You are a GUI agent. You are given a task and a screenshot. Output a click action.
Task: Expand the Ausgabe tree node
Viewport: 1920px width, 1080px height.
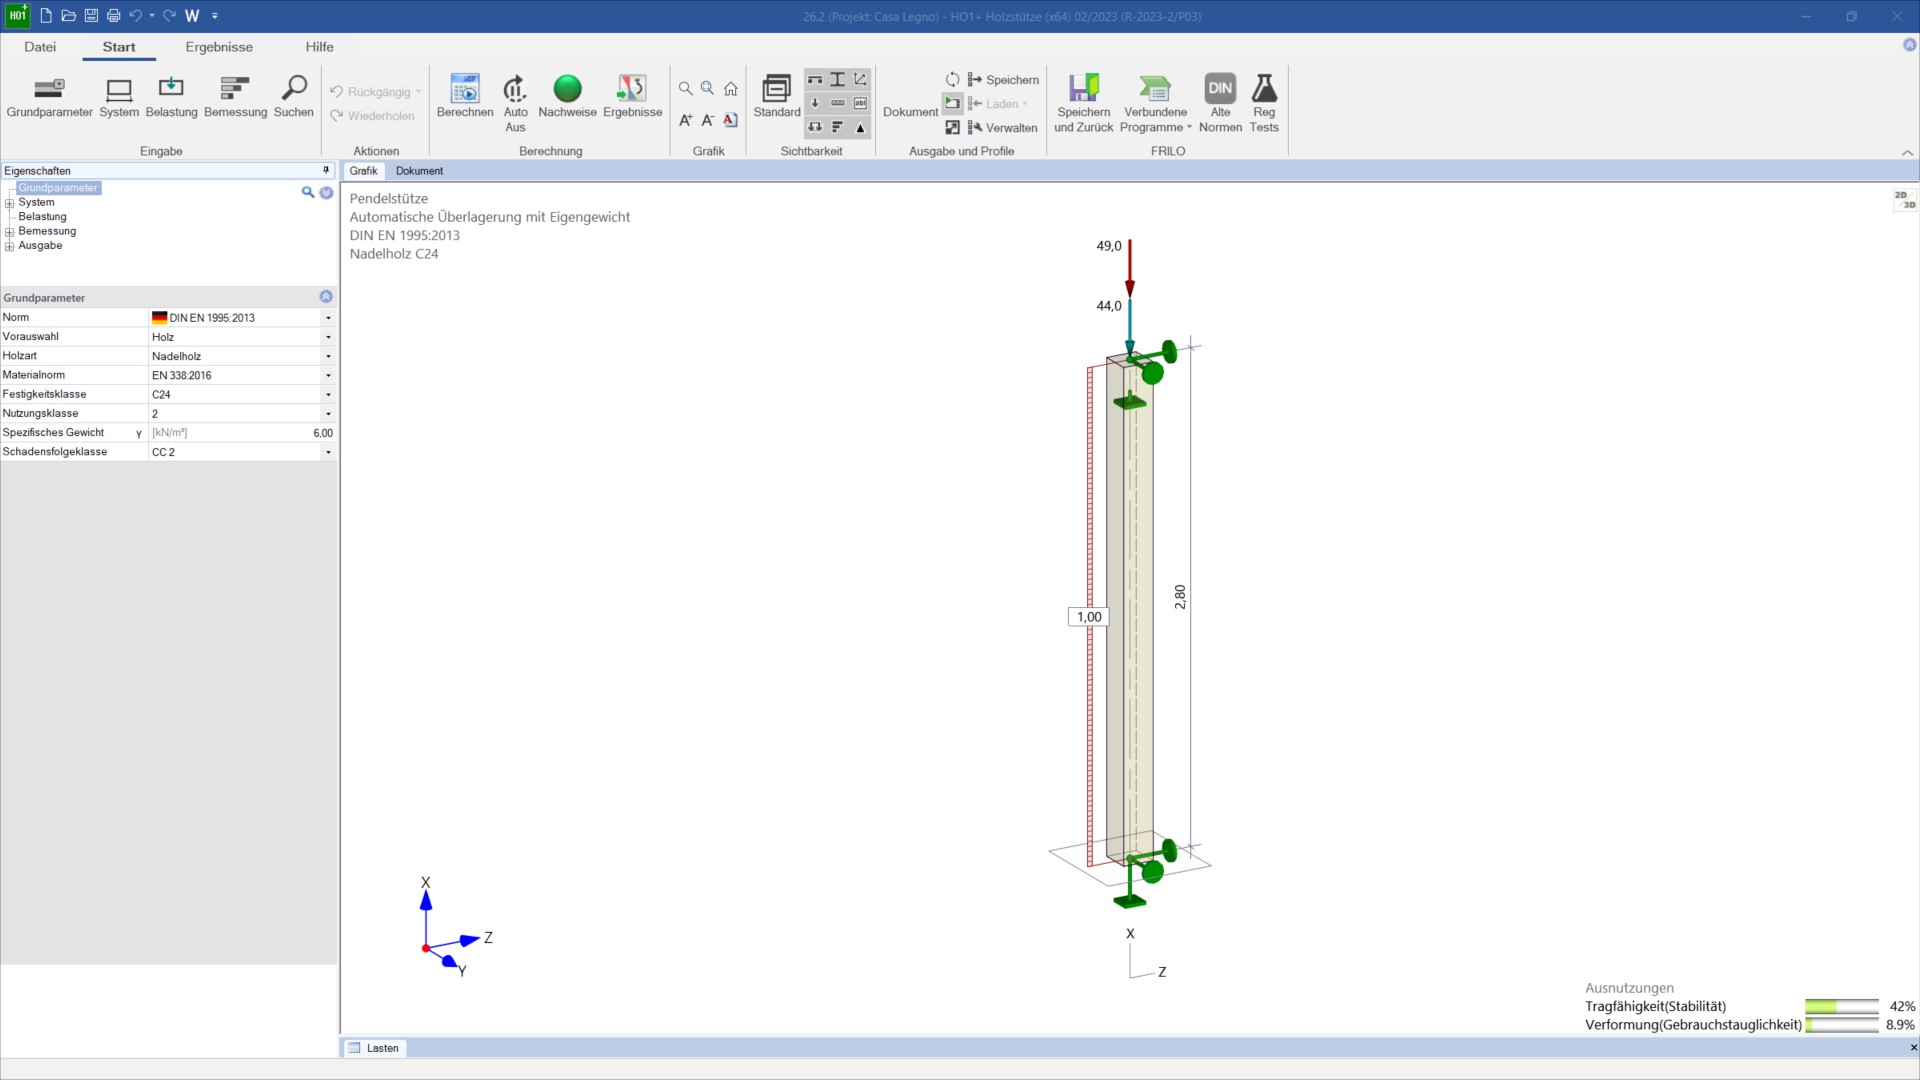click(x=10, y=246)
